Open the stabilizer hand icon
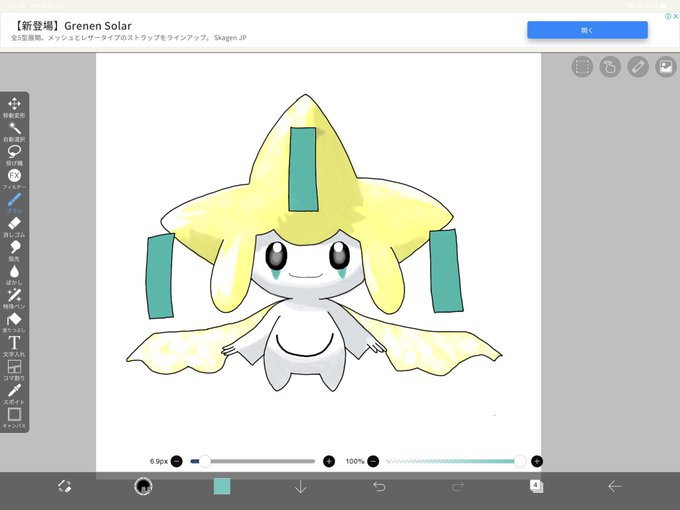This screenshot has width=680, height=510. 610,67
